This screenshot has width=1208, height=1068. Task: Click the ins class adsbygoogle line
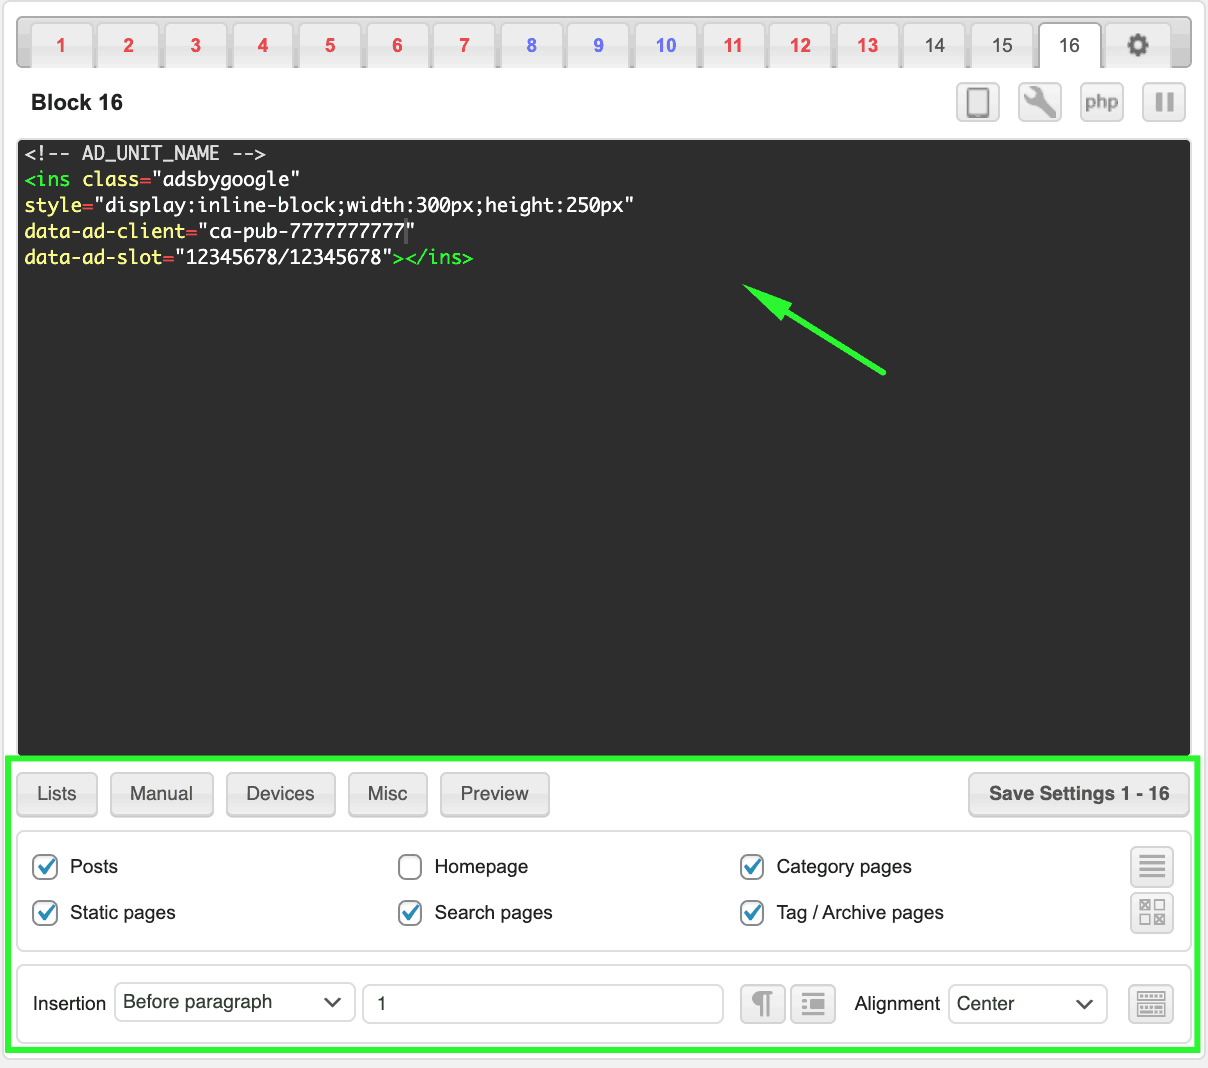tap(162, 179)
